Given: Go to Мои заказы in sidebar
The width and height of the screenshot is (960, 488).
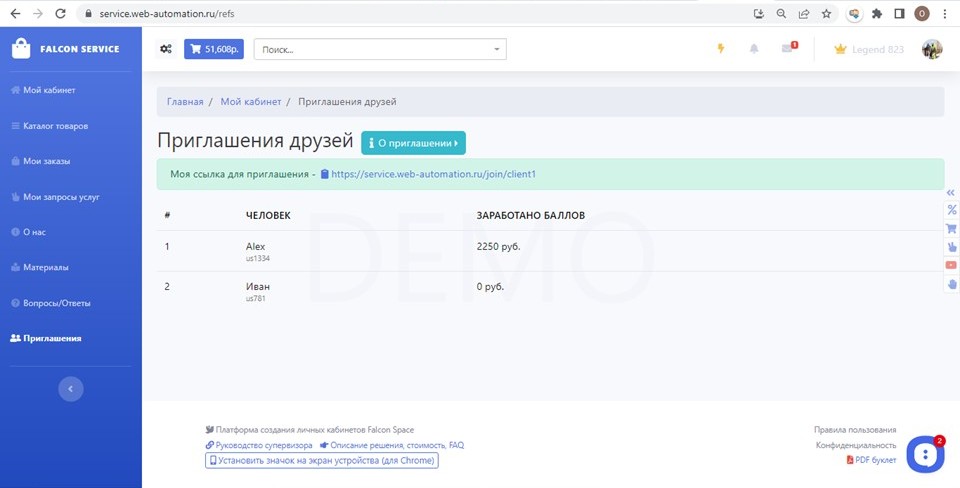Looking at the screenshot, I should [46, 161].
